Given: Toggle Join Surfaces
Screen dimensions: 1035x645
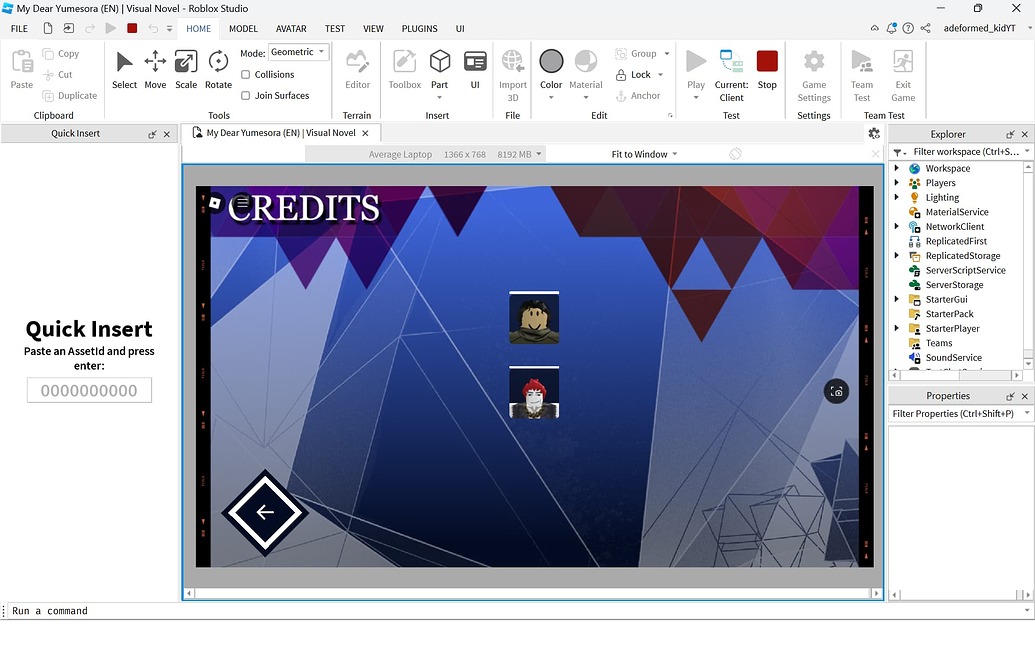Looking at the screenshot, I should coord(246,95).
